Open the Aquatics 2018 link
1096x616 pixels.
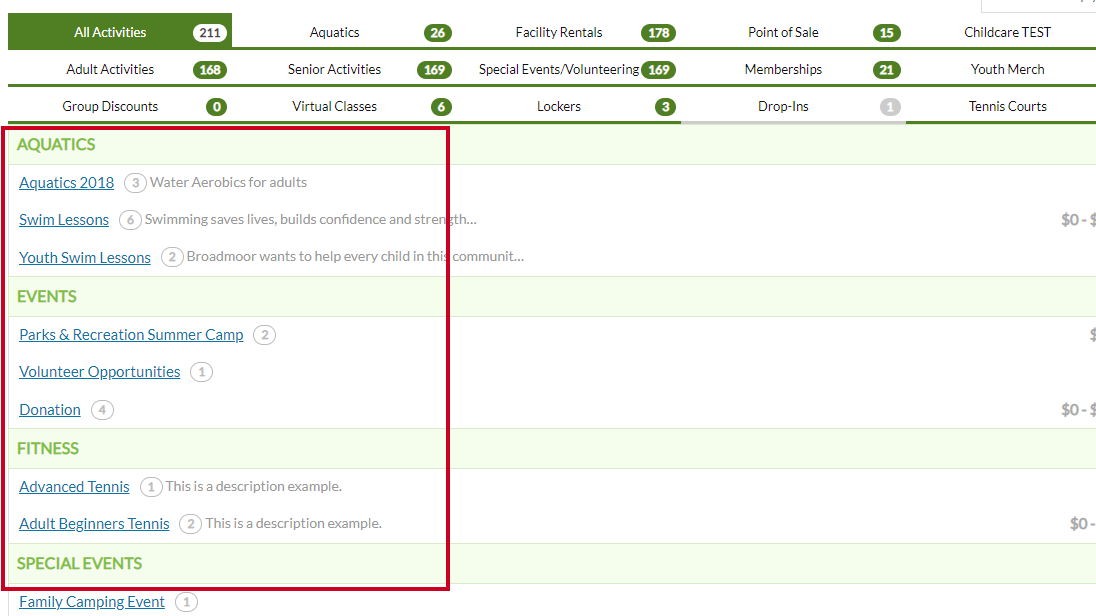pos(66,182)
